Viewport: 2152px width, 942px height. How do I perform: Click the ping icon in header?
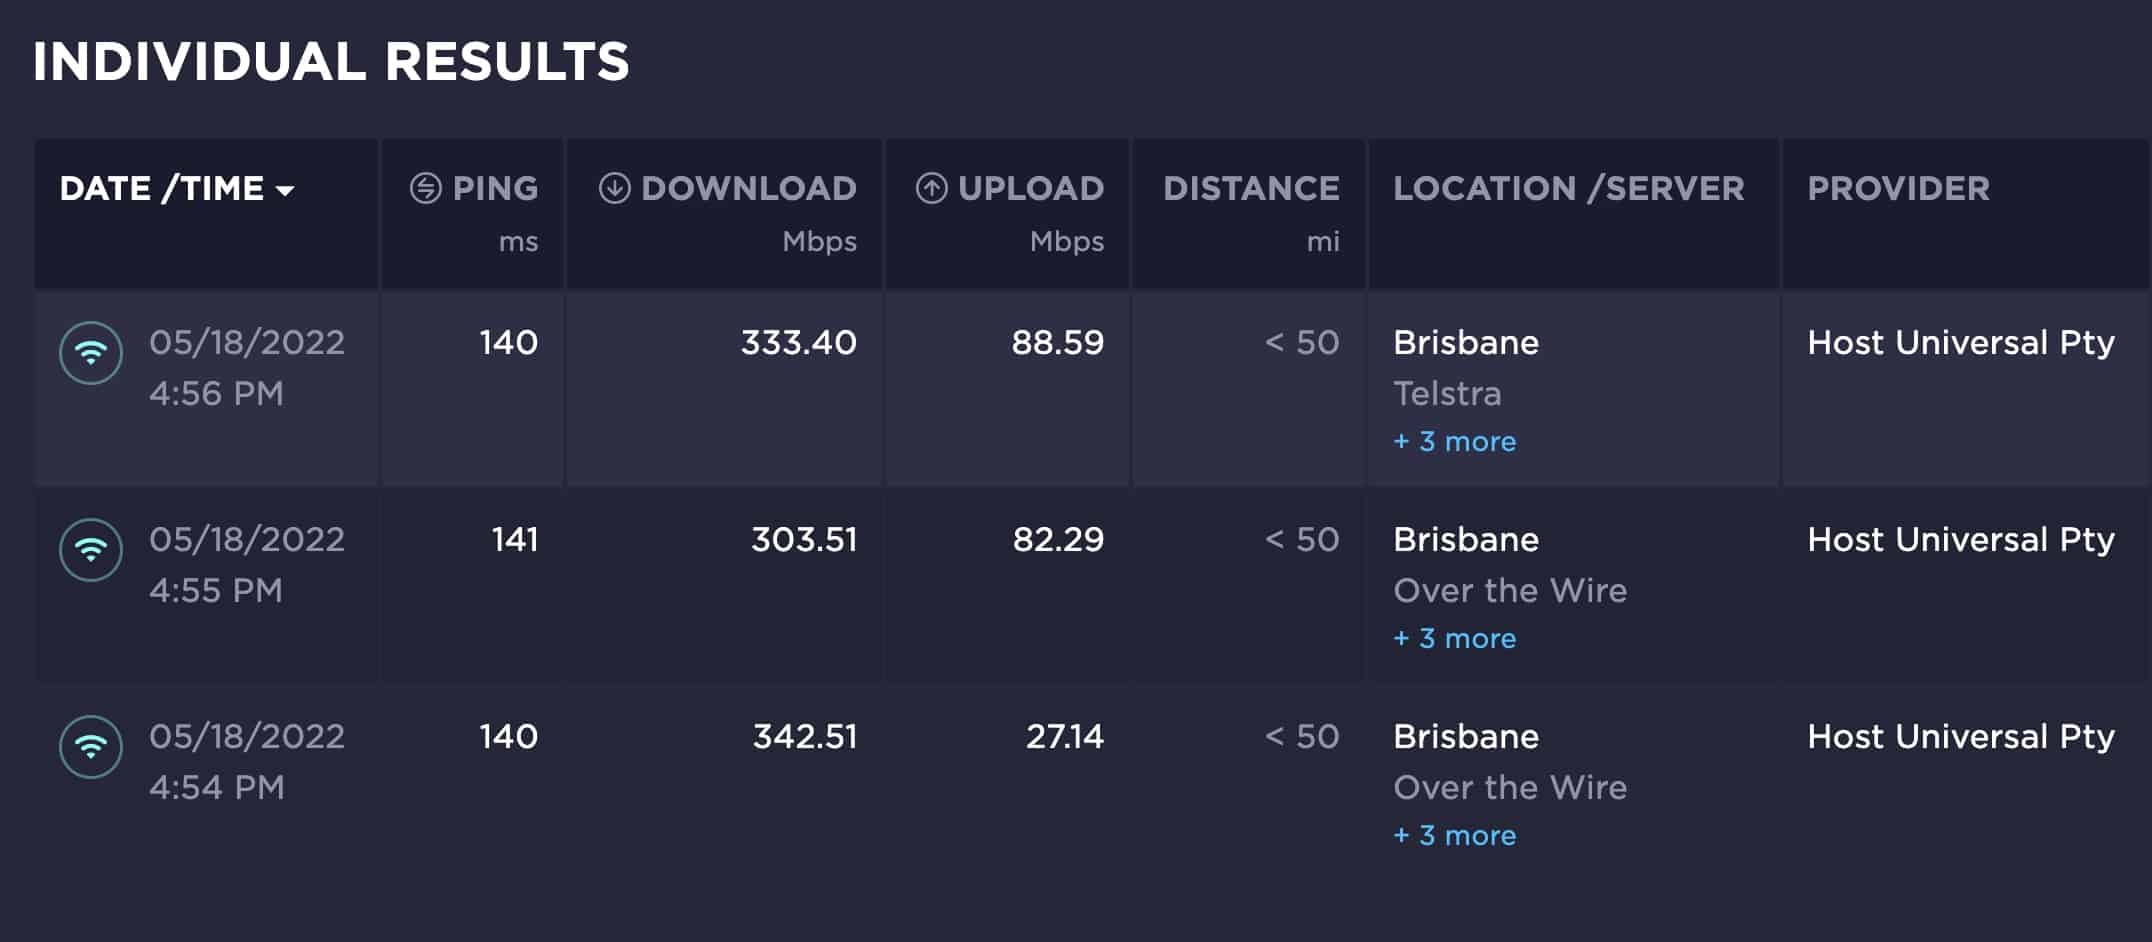tap(426, 188)
